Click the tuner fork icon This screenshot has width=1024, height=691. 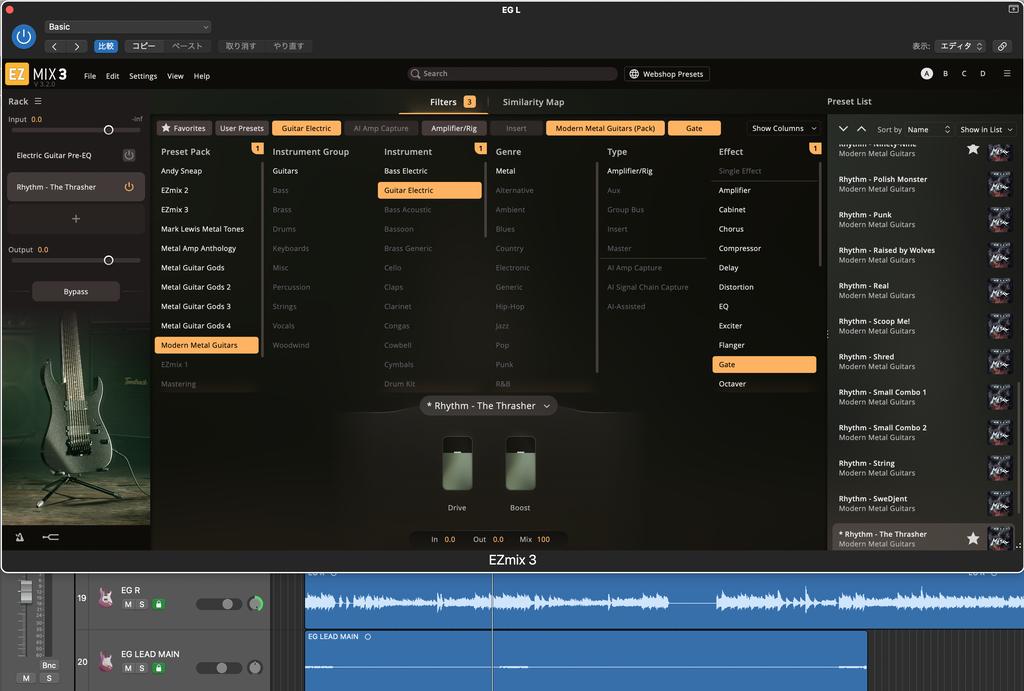click(x=50, y=537)
